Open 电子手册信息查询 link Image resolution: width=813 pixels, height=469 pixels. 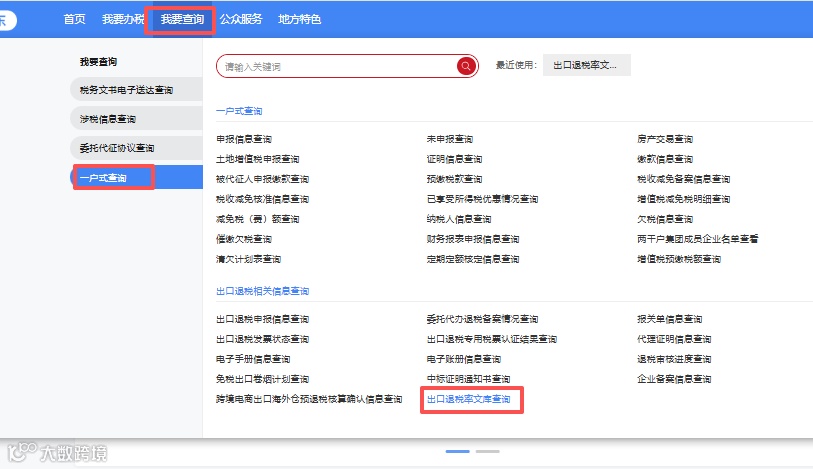tap(253, 359)
